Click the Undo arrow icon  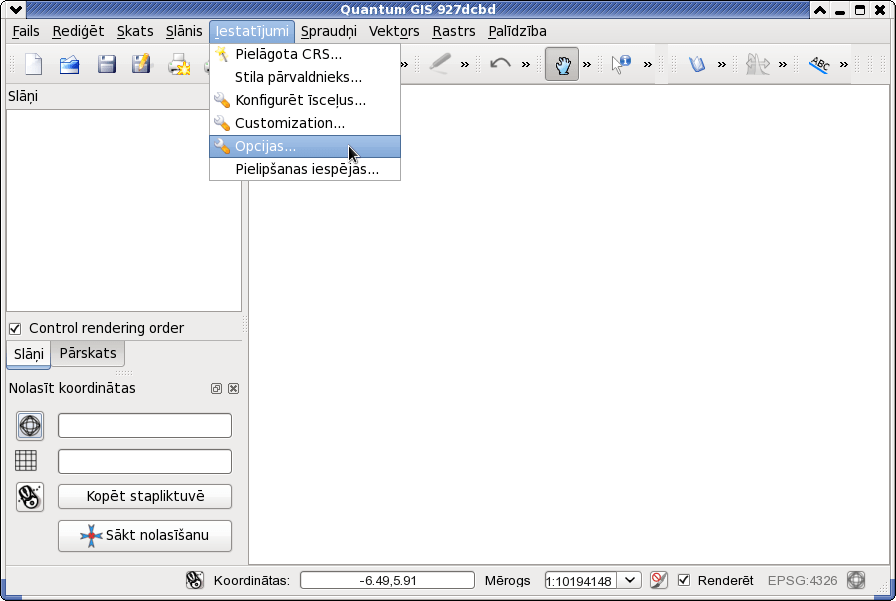click(x=501, y=63)
